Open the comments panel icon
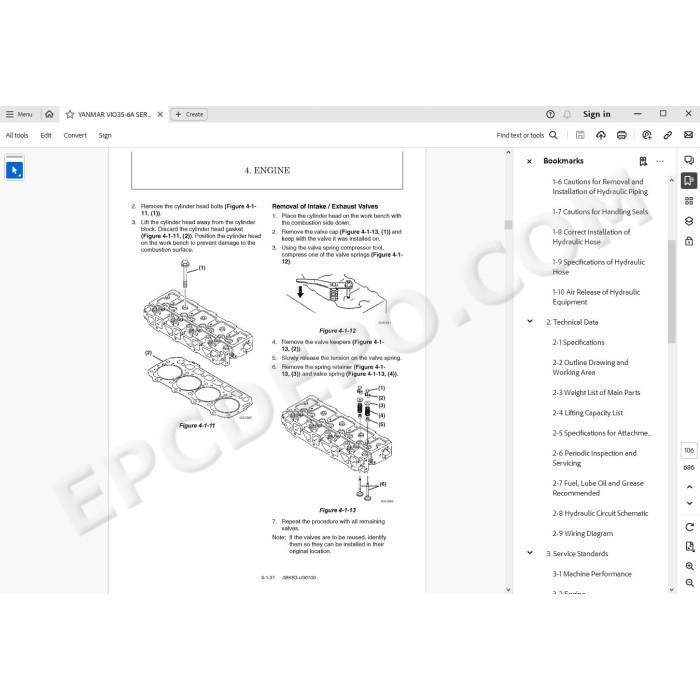Screen dimensions: 700x700 689,160
